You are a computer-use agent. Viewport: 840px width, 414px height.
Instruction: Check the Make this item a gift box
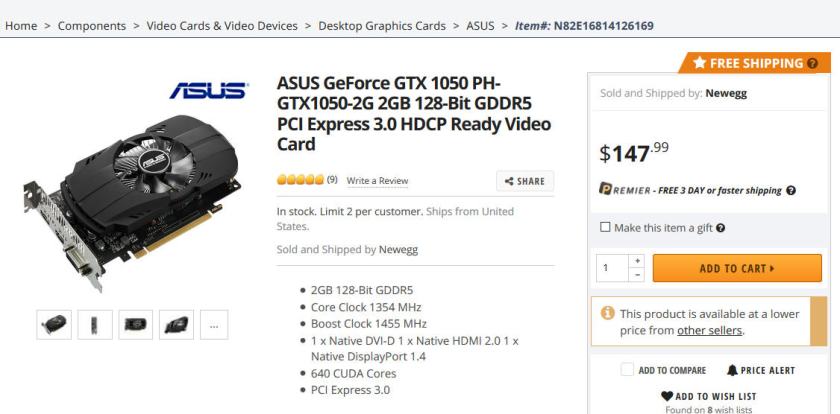606,228
